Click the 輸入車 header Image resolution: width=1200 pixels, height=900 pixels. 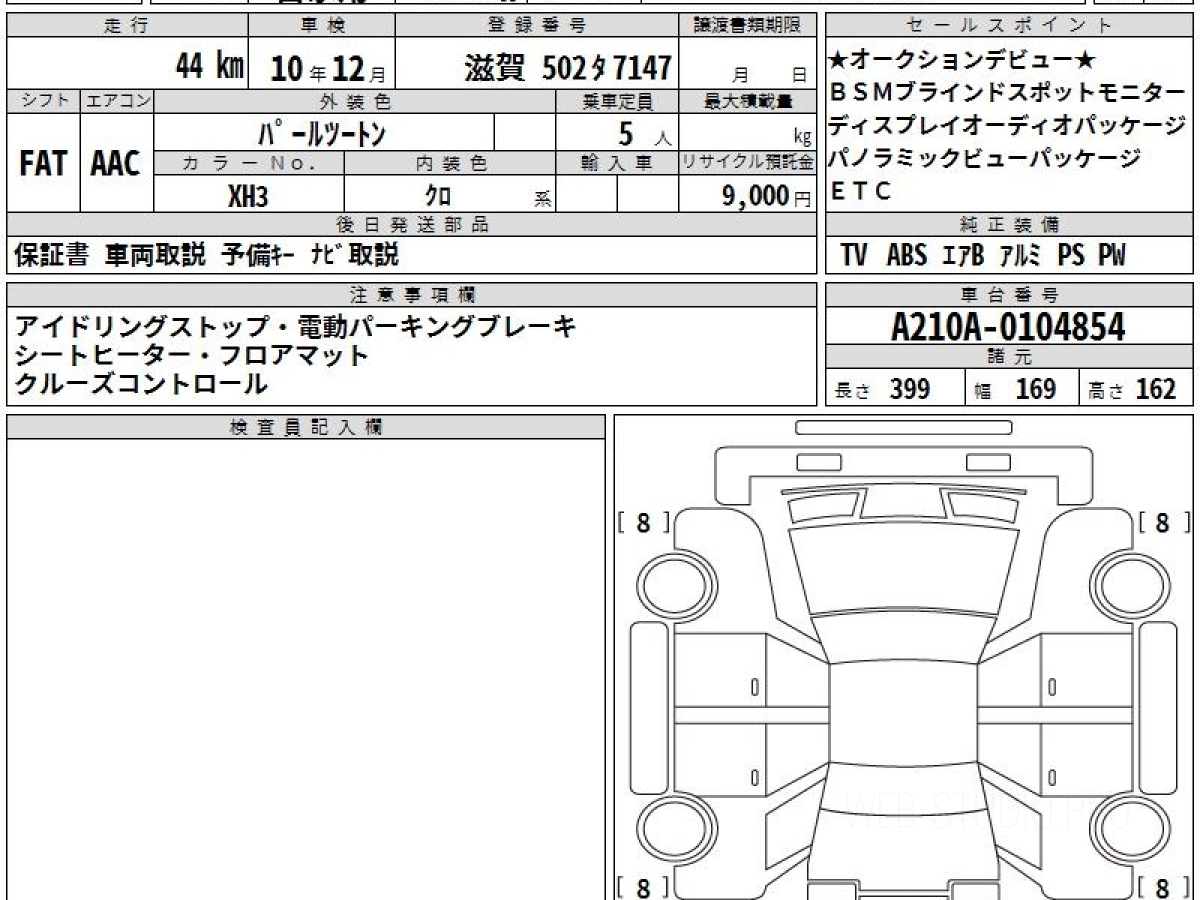coord(617,162)
